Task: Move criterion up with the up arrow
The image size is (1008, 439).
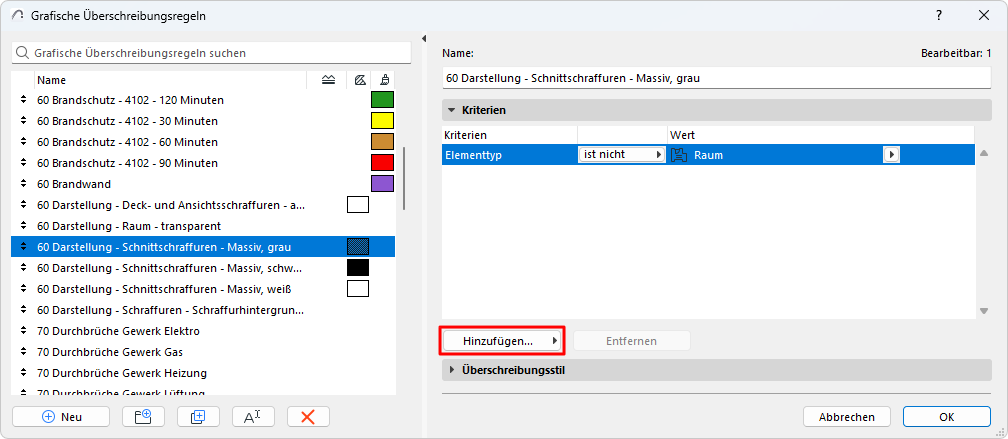Action: click(984, 154)
